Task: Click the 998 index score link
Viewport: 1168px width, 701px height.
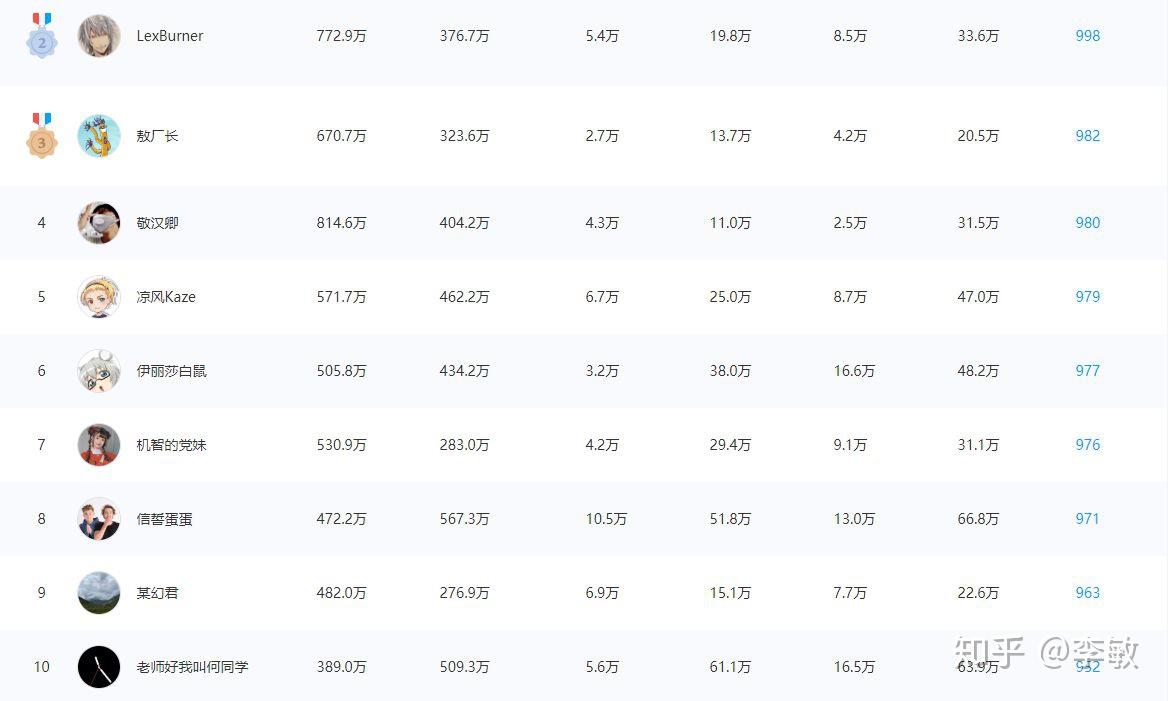Action: point(1087,36)
